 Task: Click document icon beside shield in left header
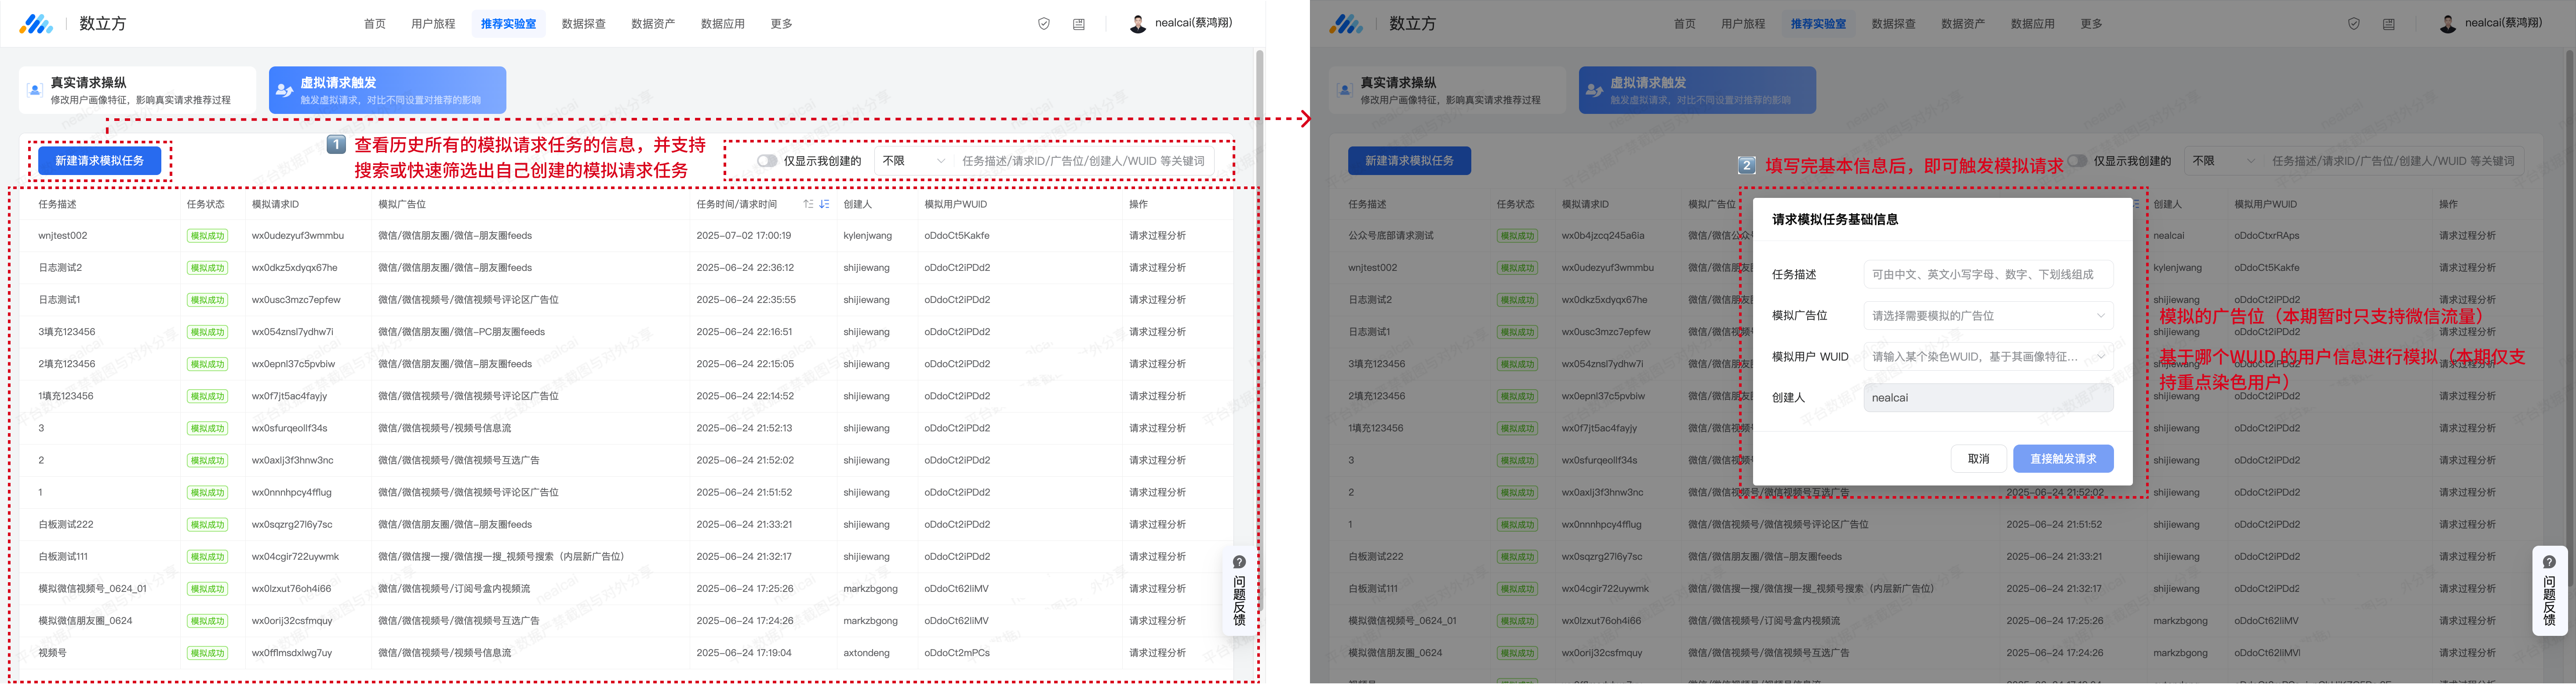[x=1079, y=24]
